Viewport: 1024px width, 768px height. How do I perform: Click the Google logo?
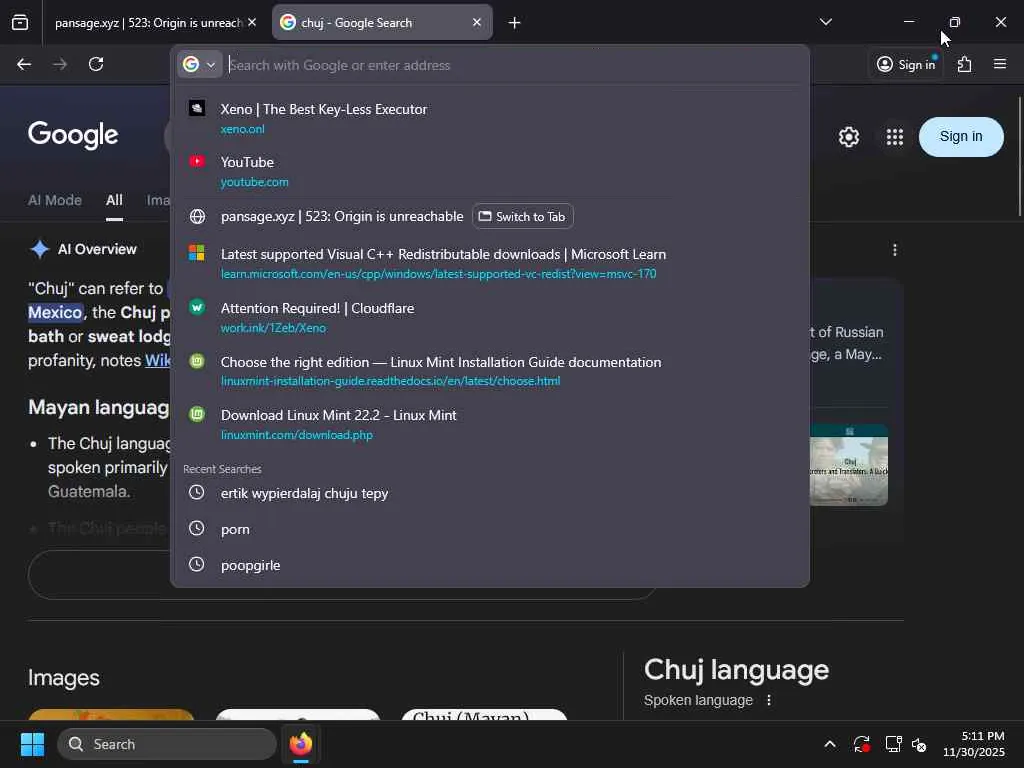click(x=73, y=135)
